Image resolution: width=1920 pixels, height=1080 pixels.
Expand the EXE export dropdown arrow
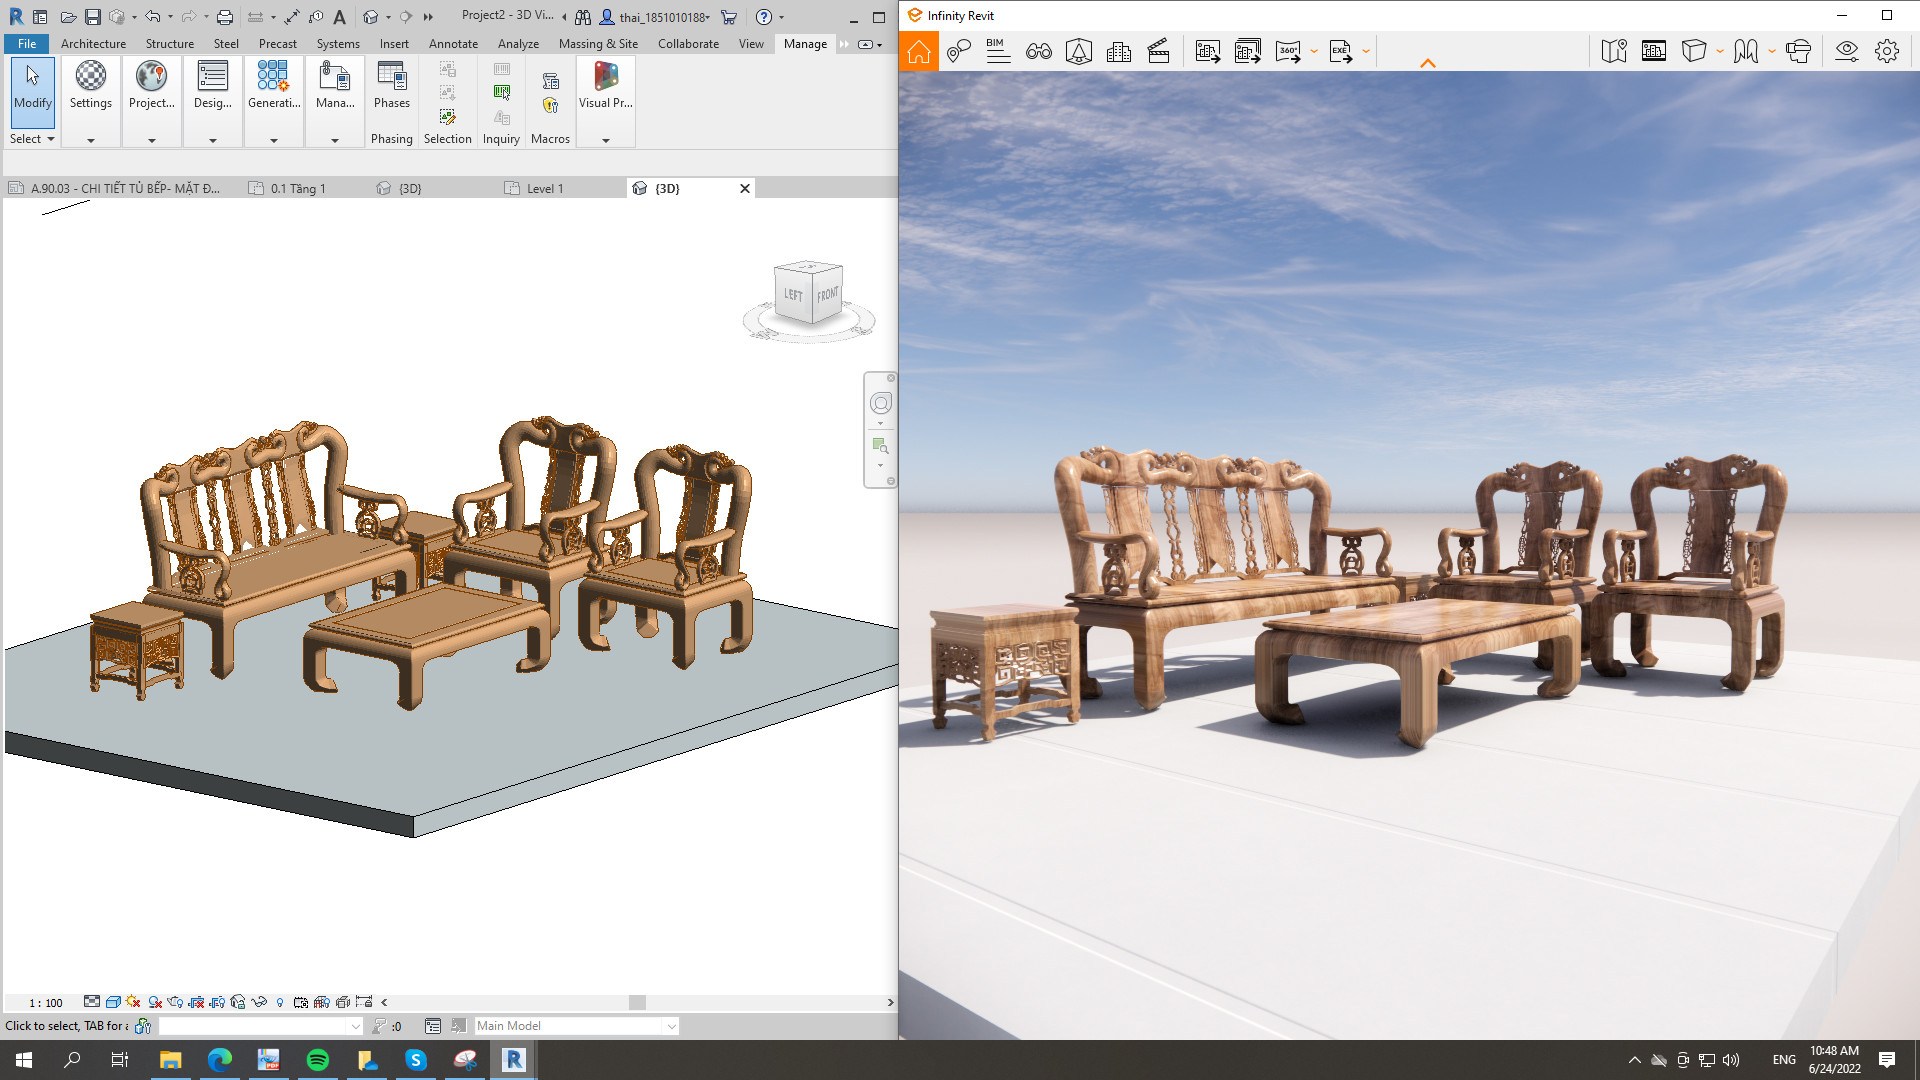1366,52
